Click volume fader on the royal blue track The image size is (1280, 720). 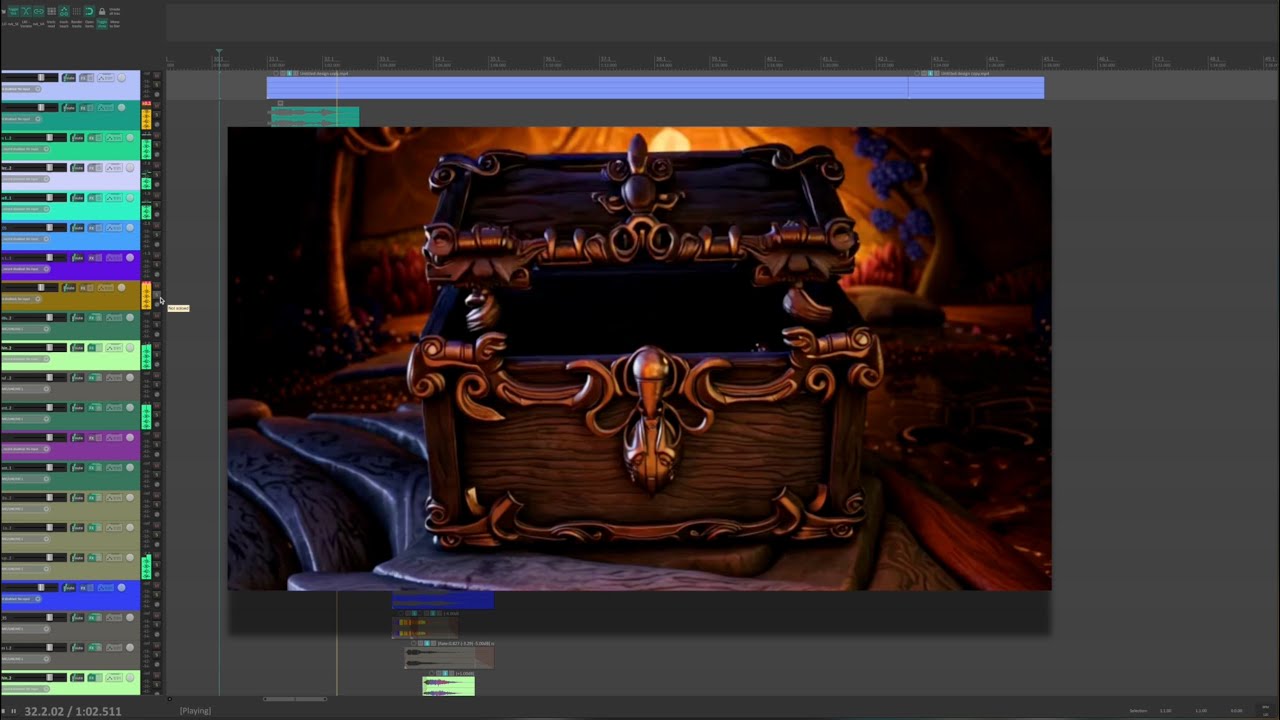41,588
